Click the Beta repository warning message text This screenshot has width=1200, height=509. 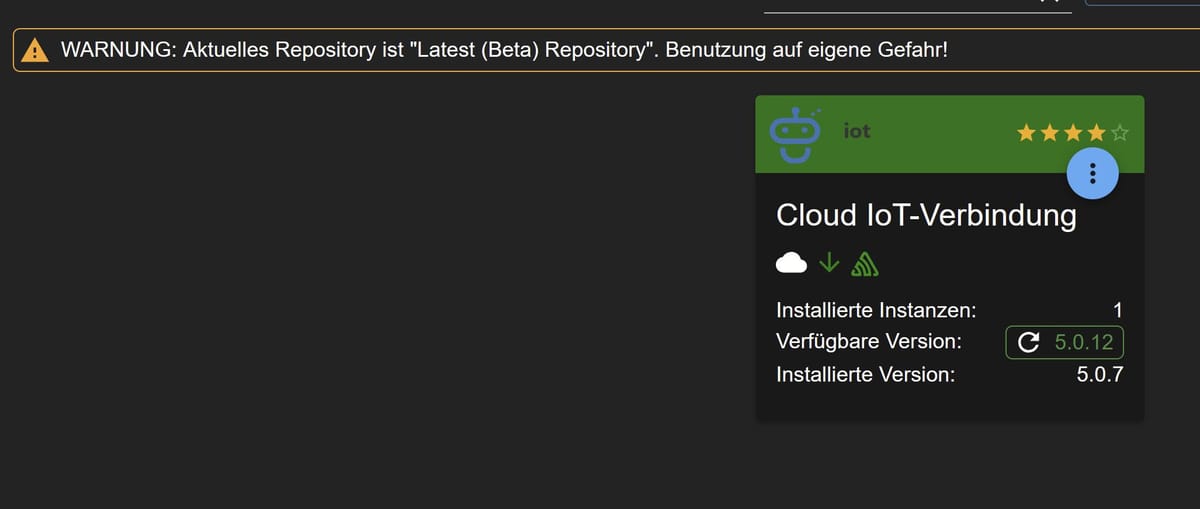(x=504, y=50)
